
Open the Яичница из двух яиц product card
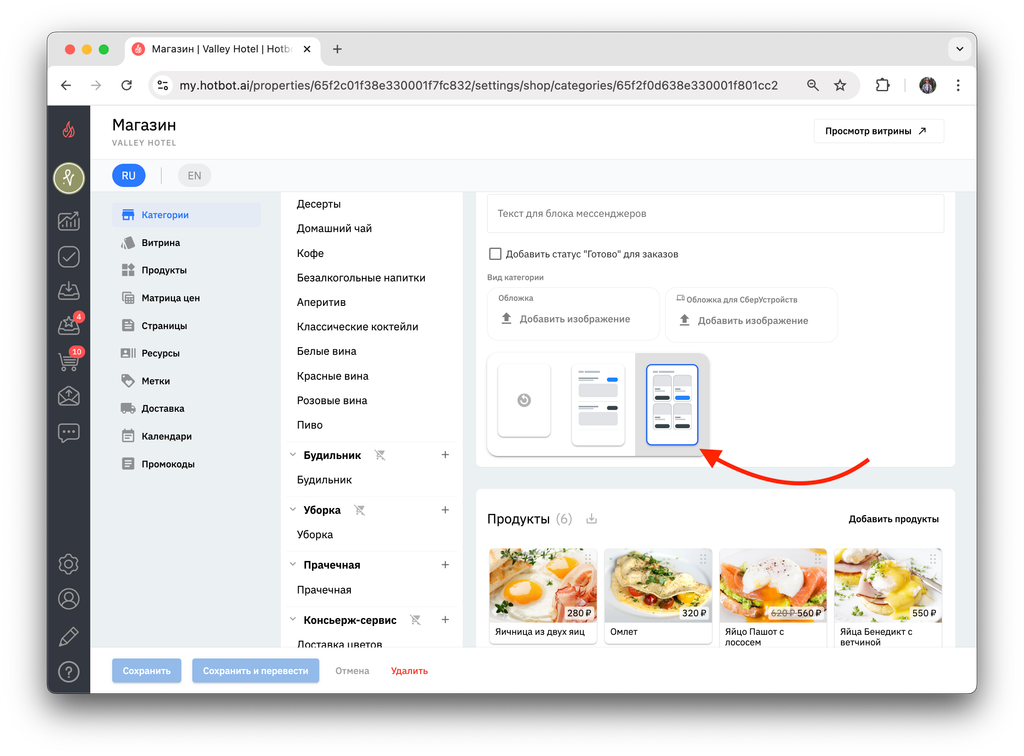click(543, 596)
